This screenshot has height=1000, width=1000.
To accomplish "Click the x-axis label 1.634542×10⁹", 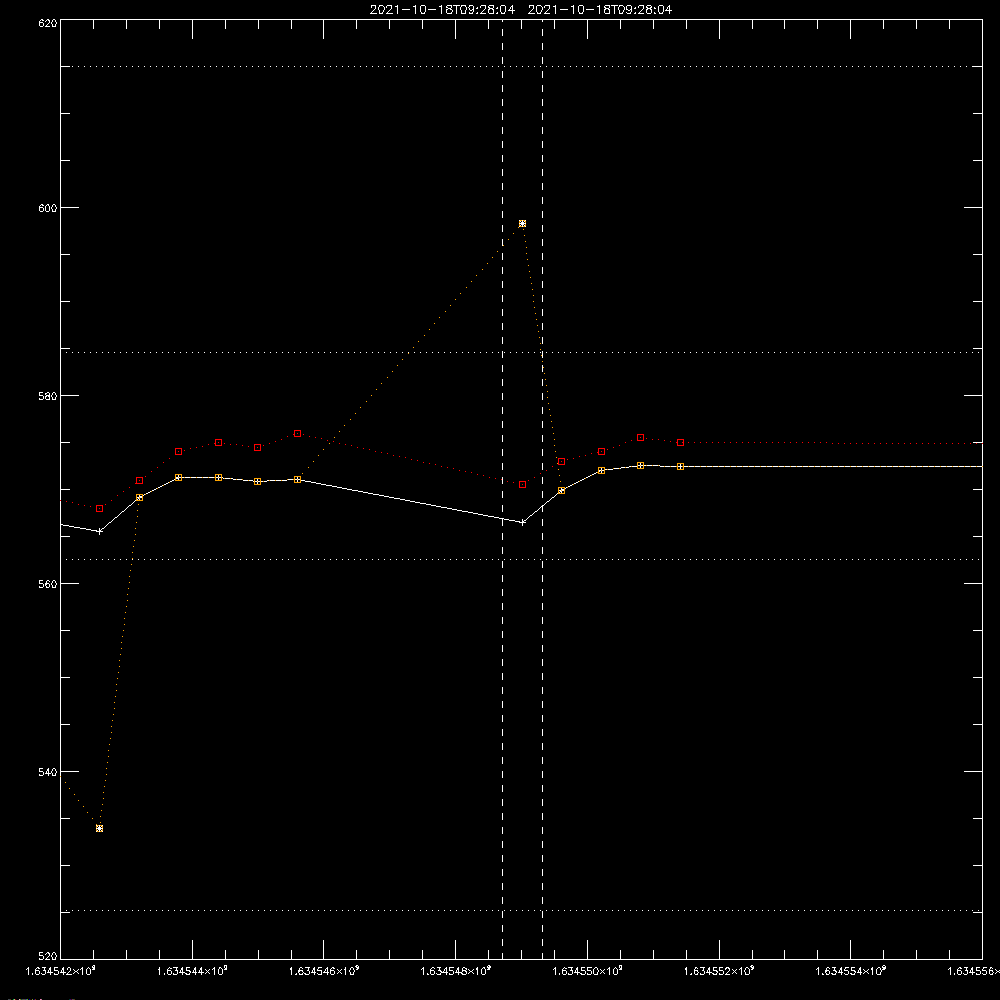I will [61, 971].
